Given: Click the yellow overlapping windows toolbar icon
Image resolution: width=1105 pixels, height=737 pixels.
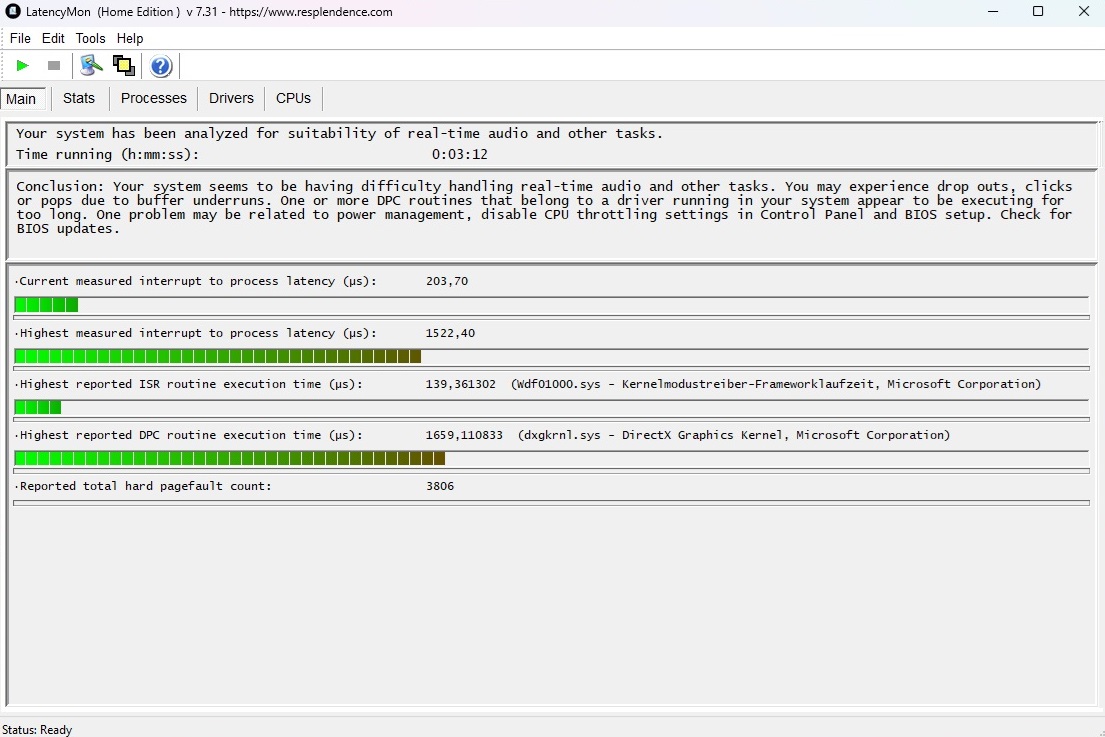Looking at the screenshot, I should [x=124, y=66].
